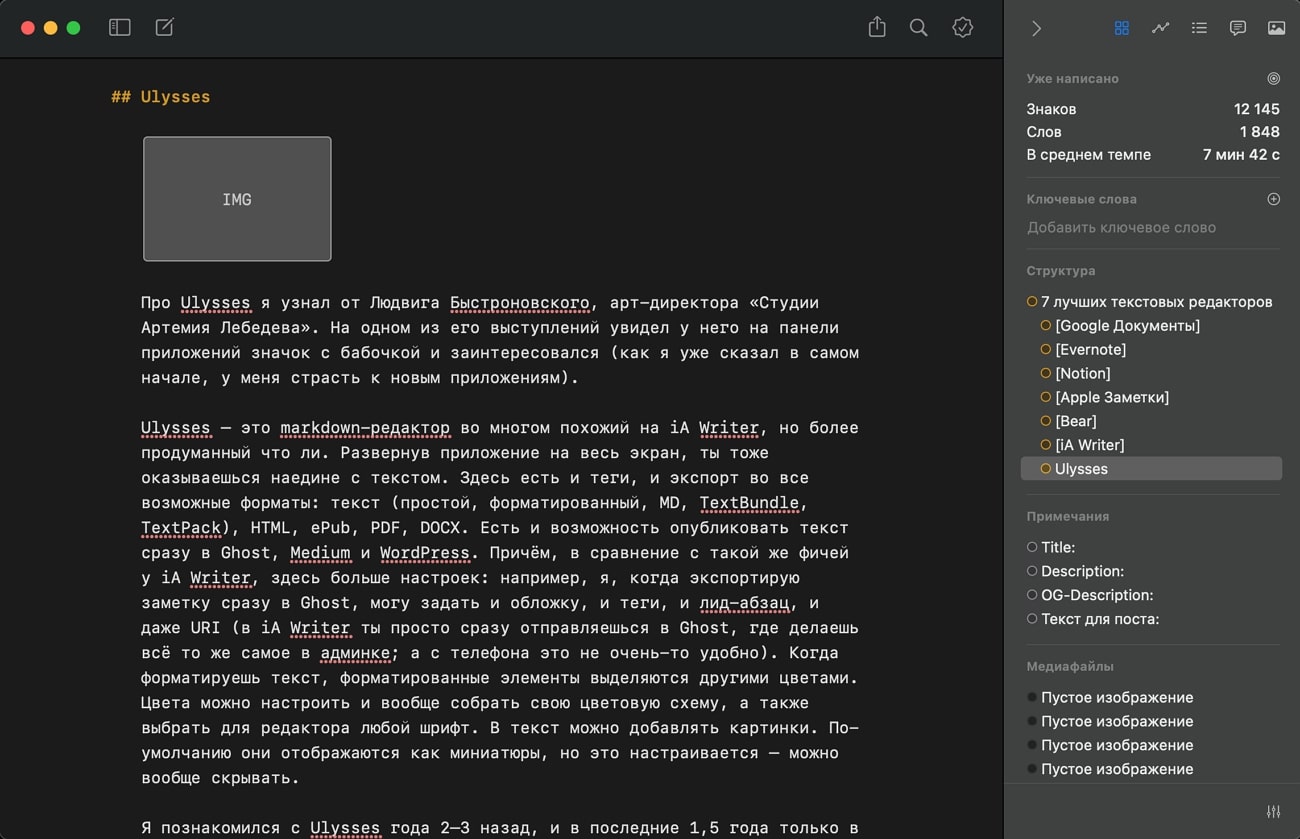
Task: Click the underlined word 'админке' in text
Action: coord(355,652)
